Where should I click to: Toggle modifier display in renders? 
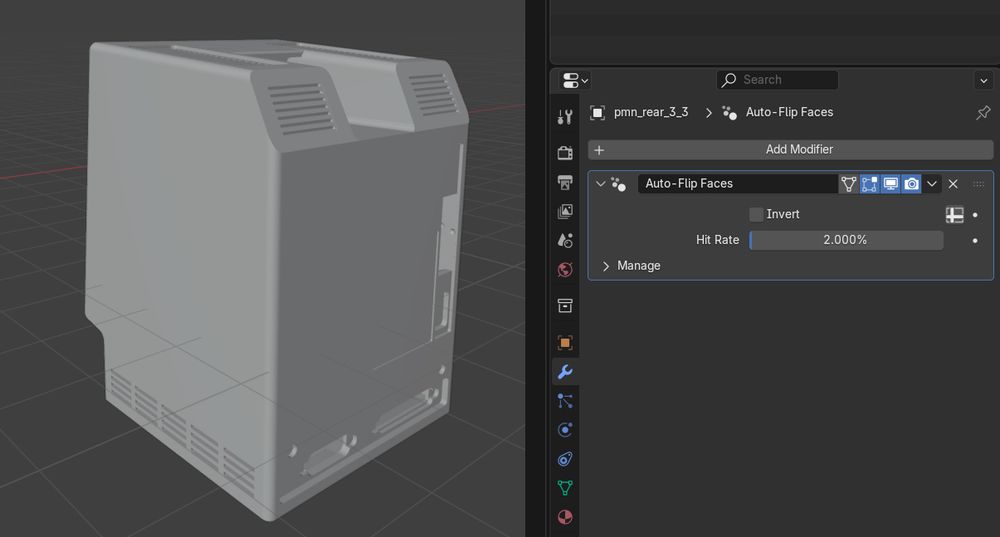[x=911, y=184]
